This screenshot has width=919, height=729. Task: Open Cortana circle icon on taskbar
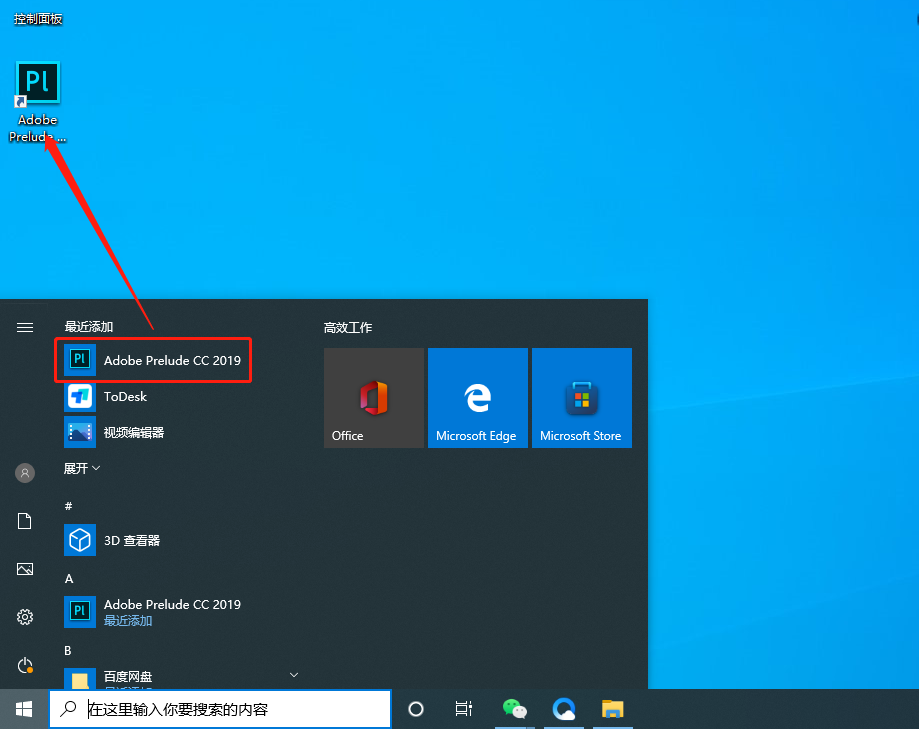coord(416,709)
